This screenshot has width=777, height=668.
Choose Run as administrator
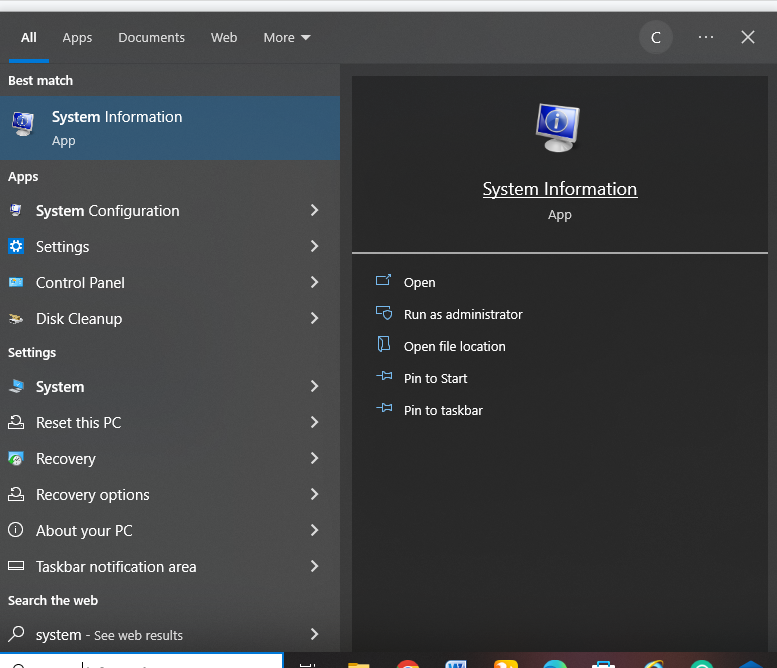pyautogui.click(x=463, y=314)
